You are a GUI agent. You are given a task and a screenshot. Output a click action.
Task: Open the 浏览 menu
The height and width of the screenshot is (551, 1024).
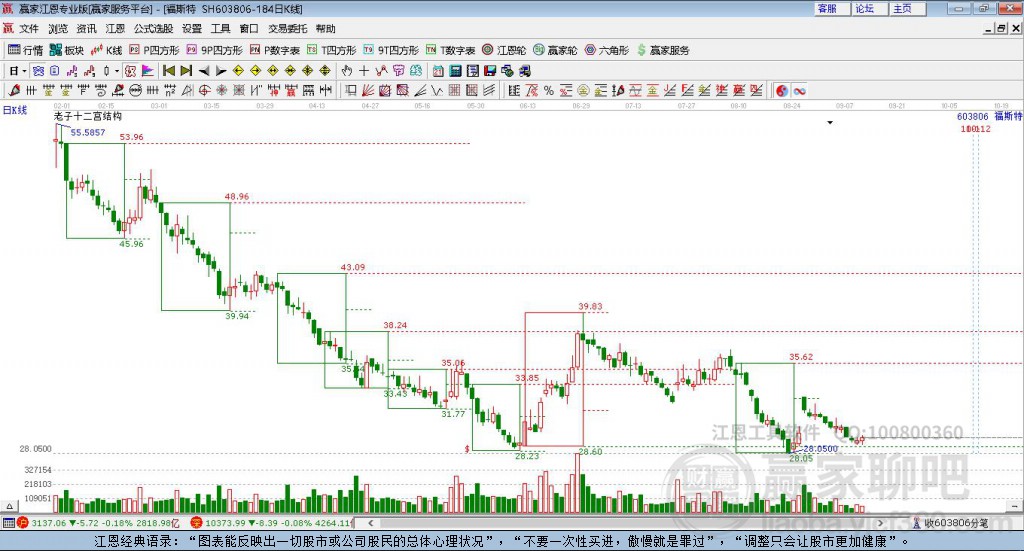58,29
